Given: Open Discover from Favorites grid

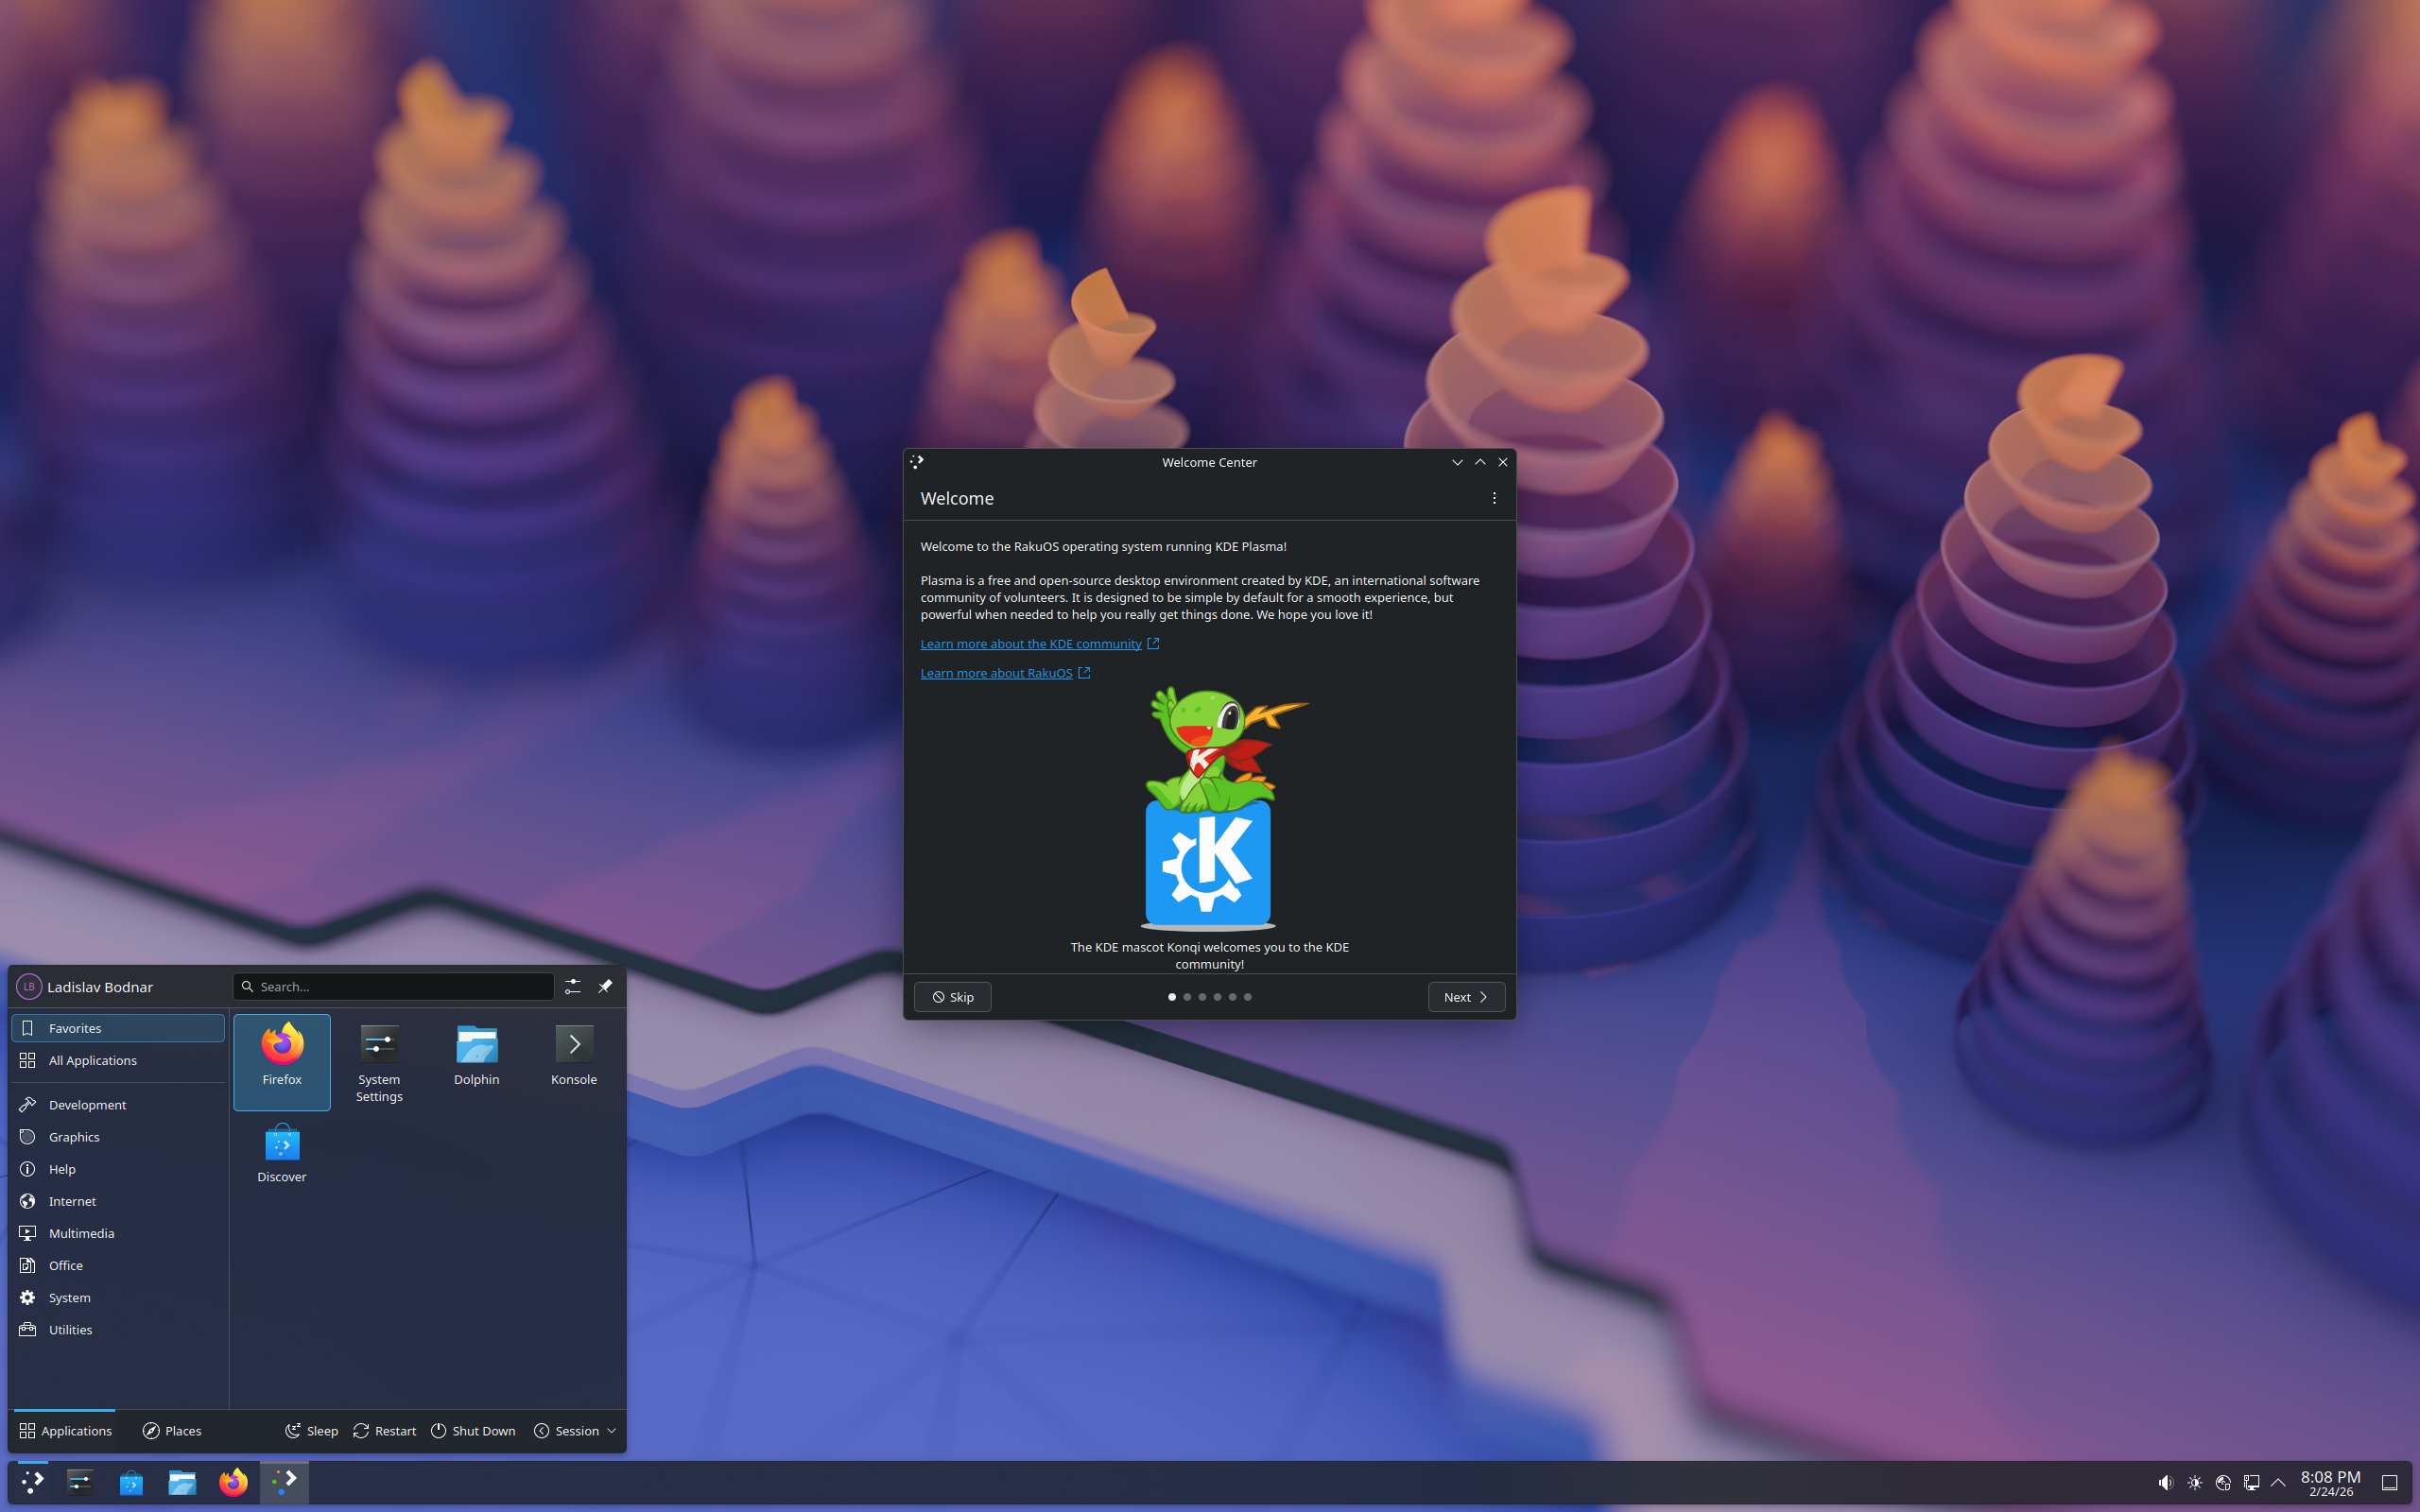Looking at the screenshot, I should (282, 1154).
